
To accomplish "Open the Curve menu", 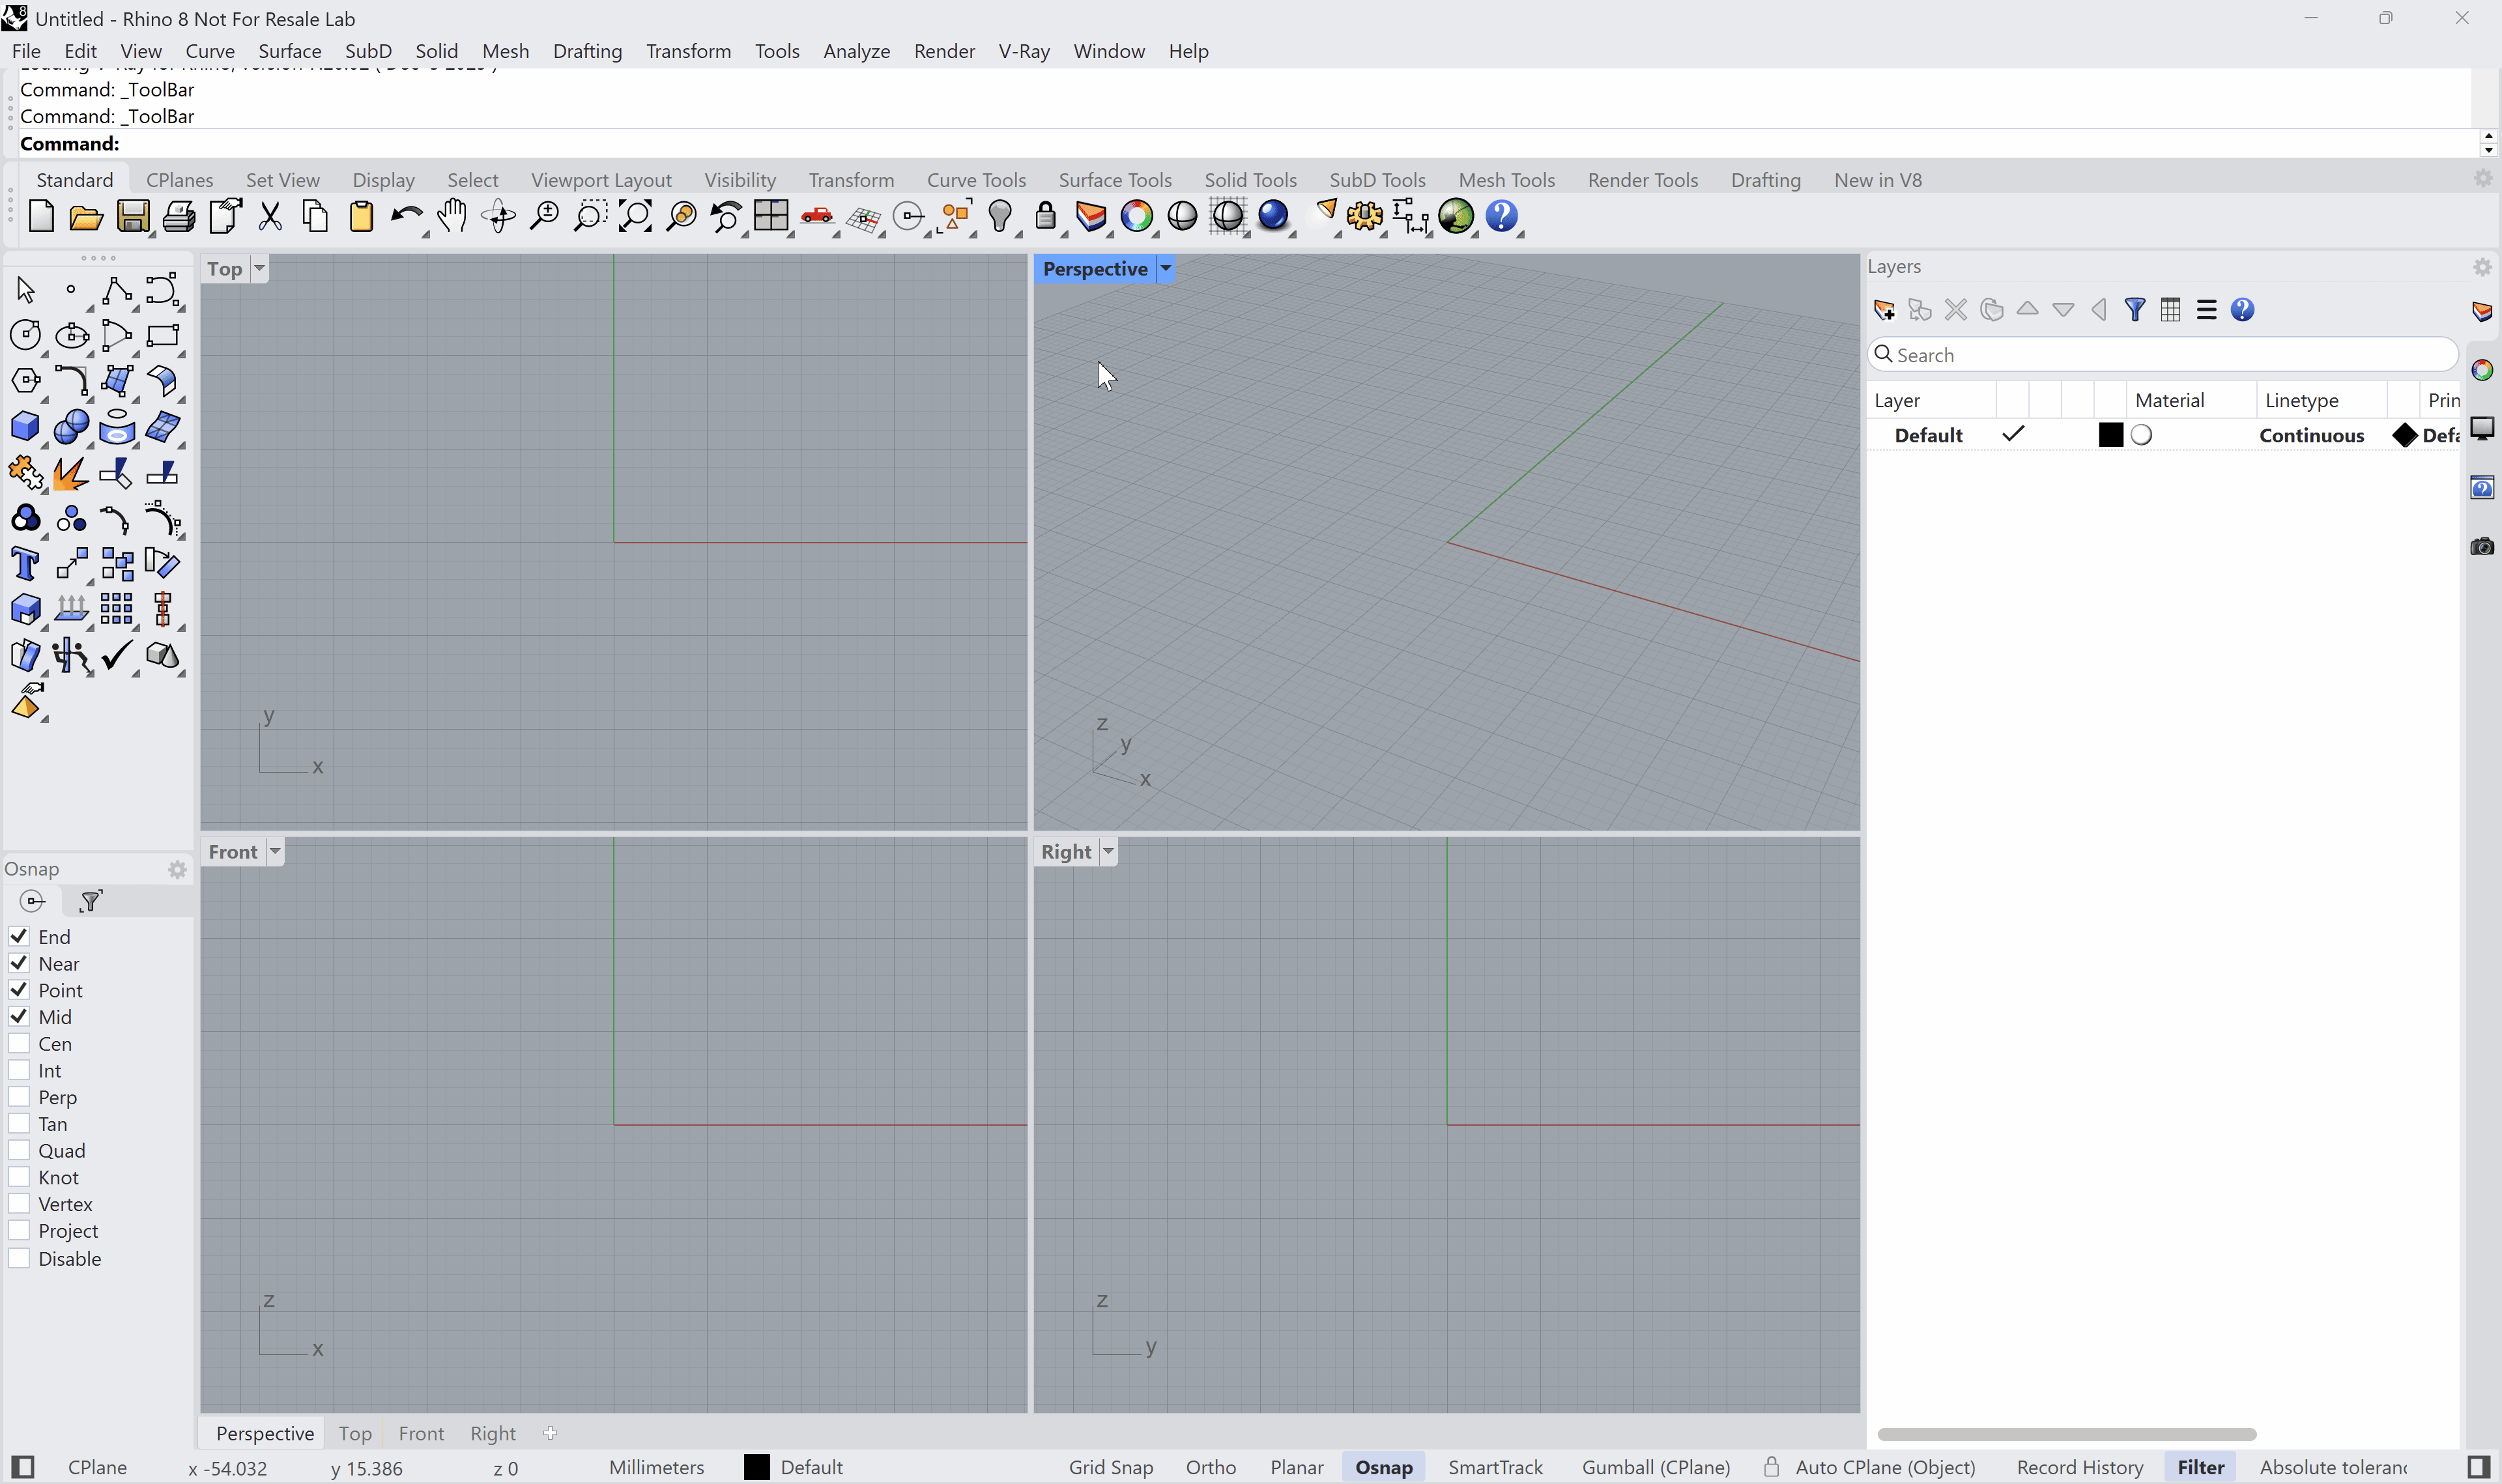I will [210, 51].
